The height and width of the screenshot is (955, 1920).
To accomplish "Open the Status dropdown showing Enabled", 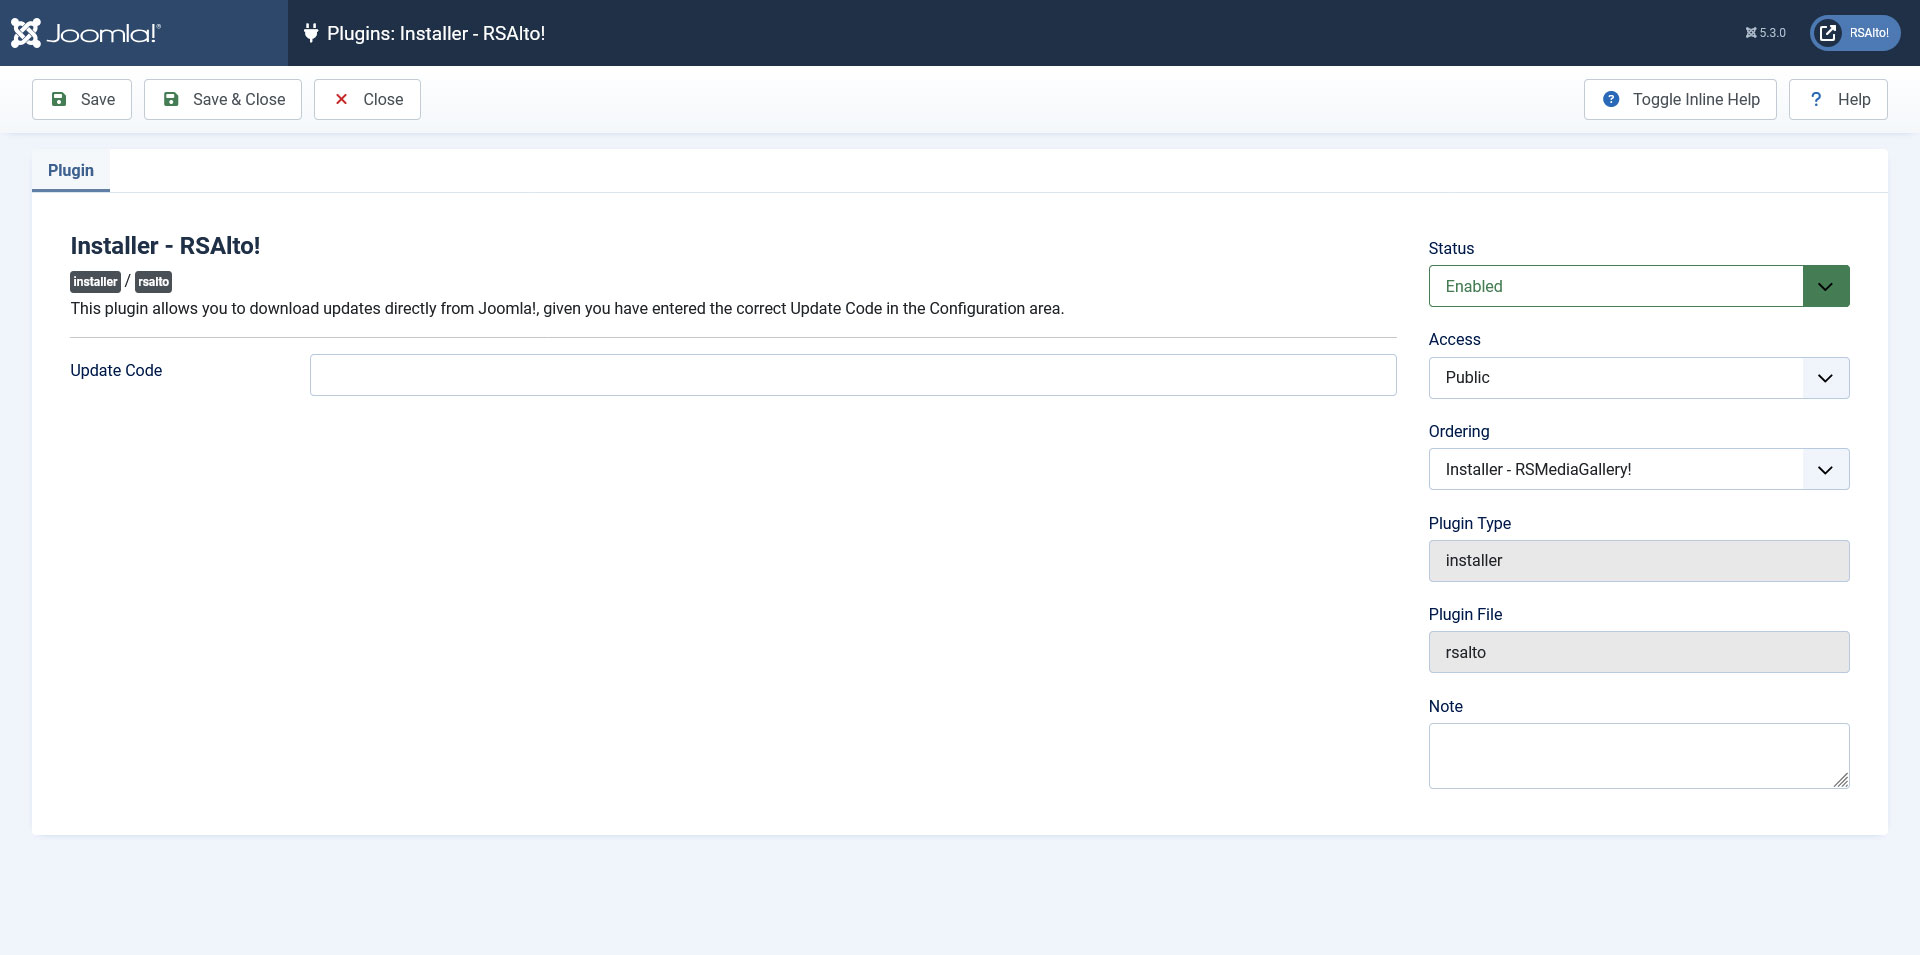I will pos(1639,286).
